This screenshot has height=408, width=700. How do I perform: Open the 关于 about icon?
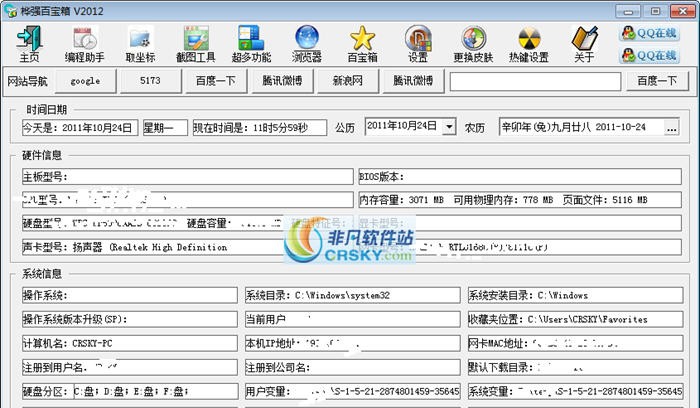[584, 44]
